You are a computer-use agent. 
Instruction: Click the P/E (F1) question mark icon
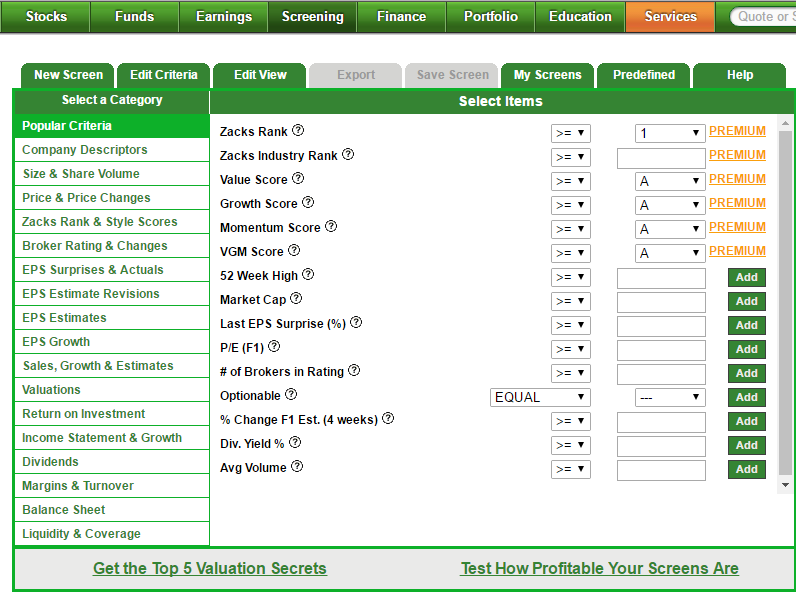click(274, 347)
